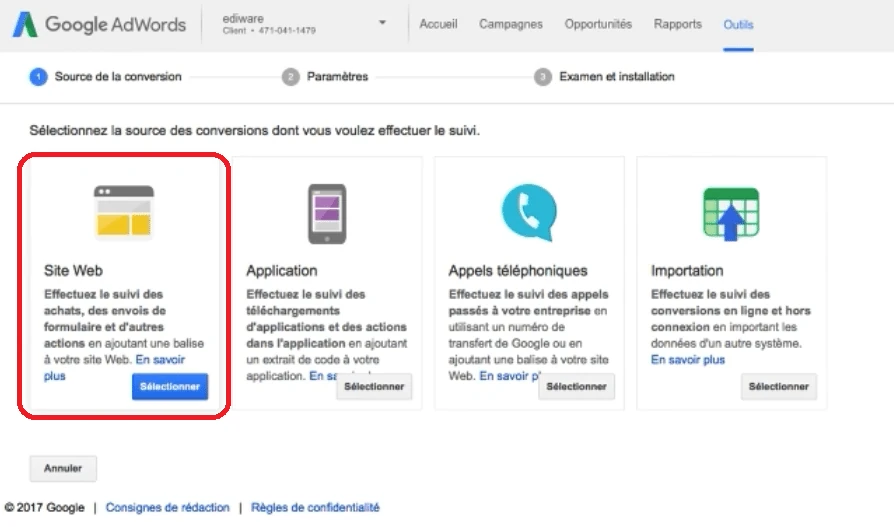Switch to the Campagnes tab

pos(511,24)
